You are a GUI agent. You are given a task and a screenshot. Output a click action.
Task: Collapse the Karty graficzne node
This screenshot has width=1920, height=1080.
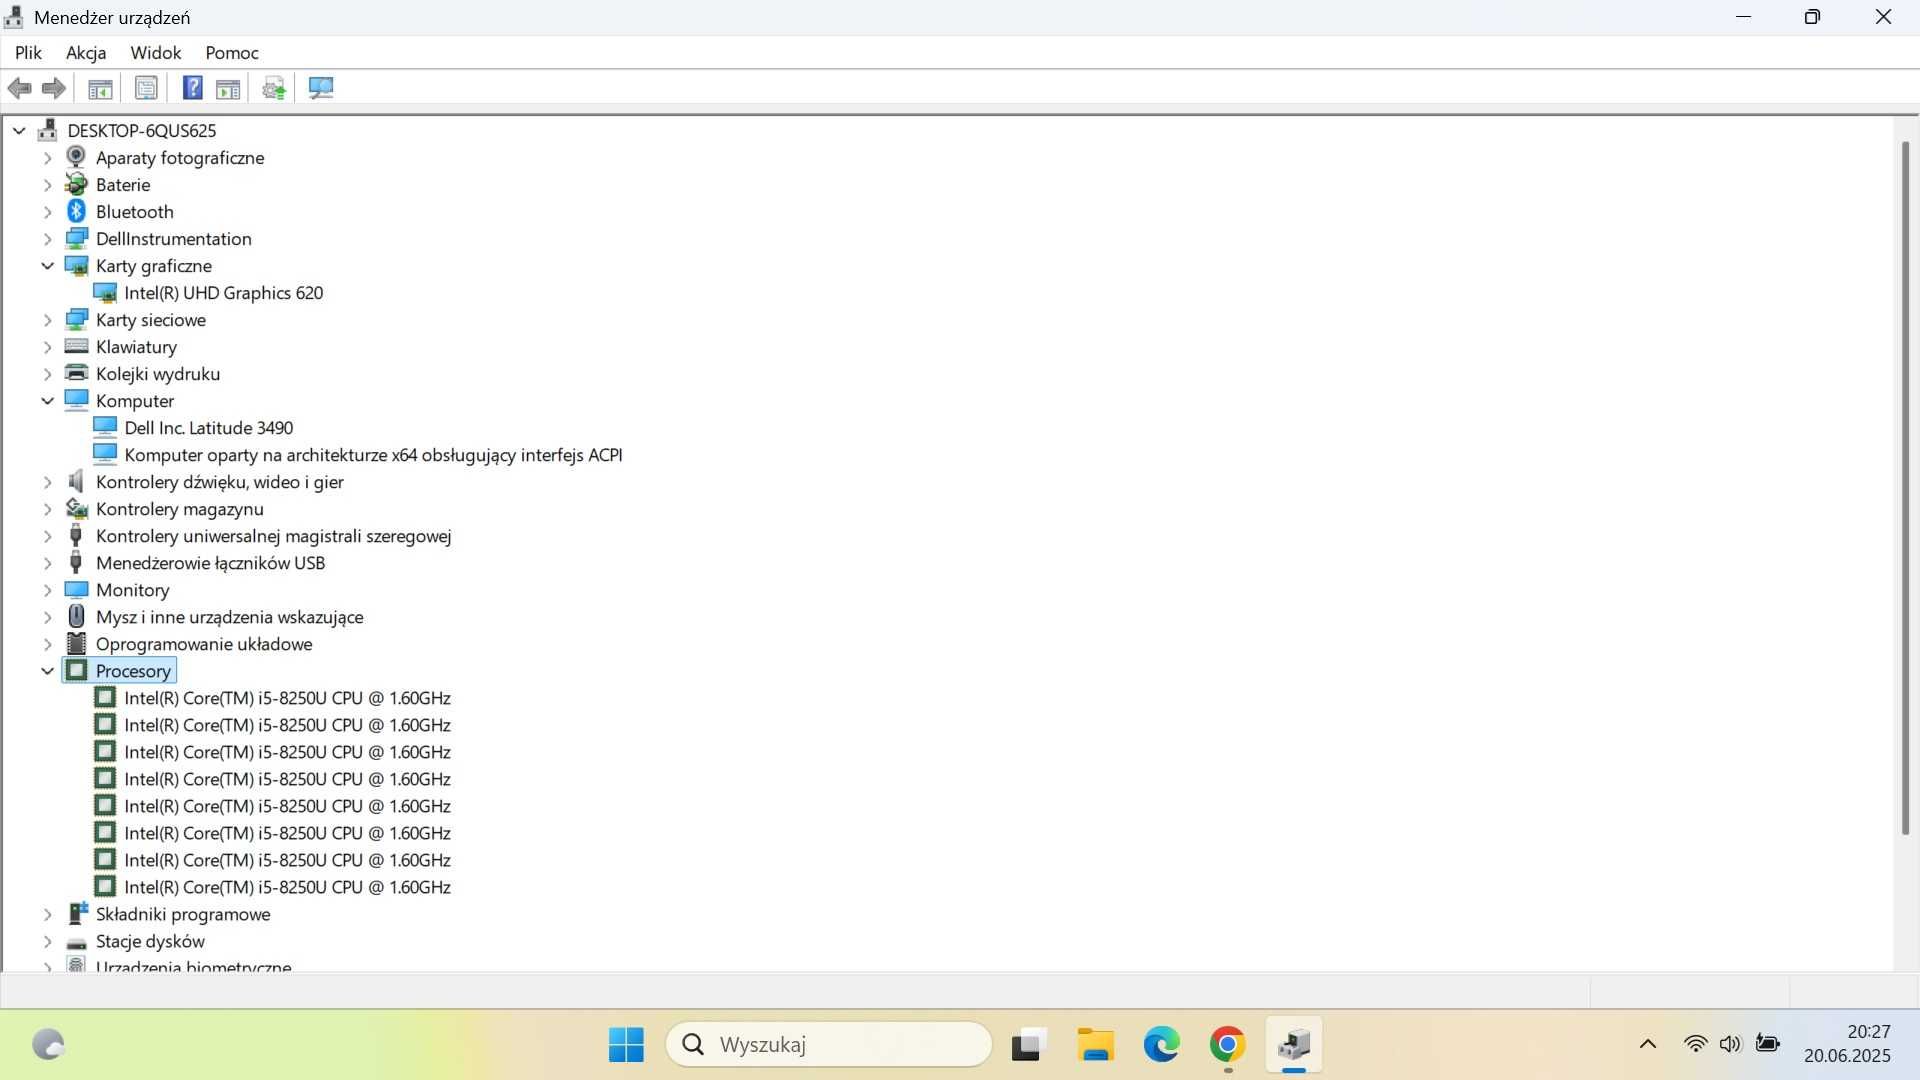[x=47, y=265]
